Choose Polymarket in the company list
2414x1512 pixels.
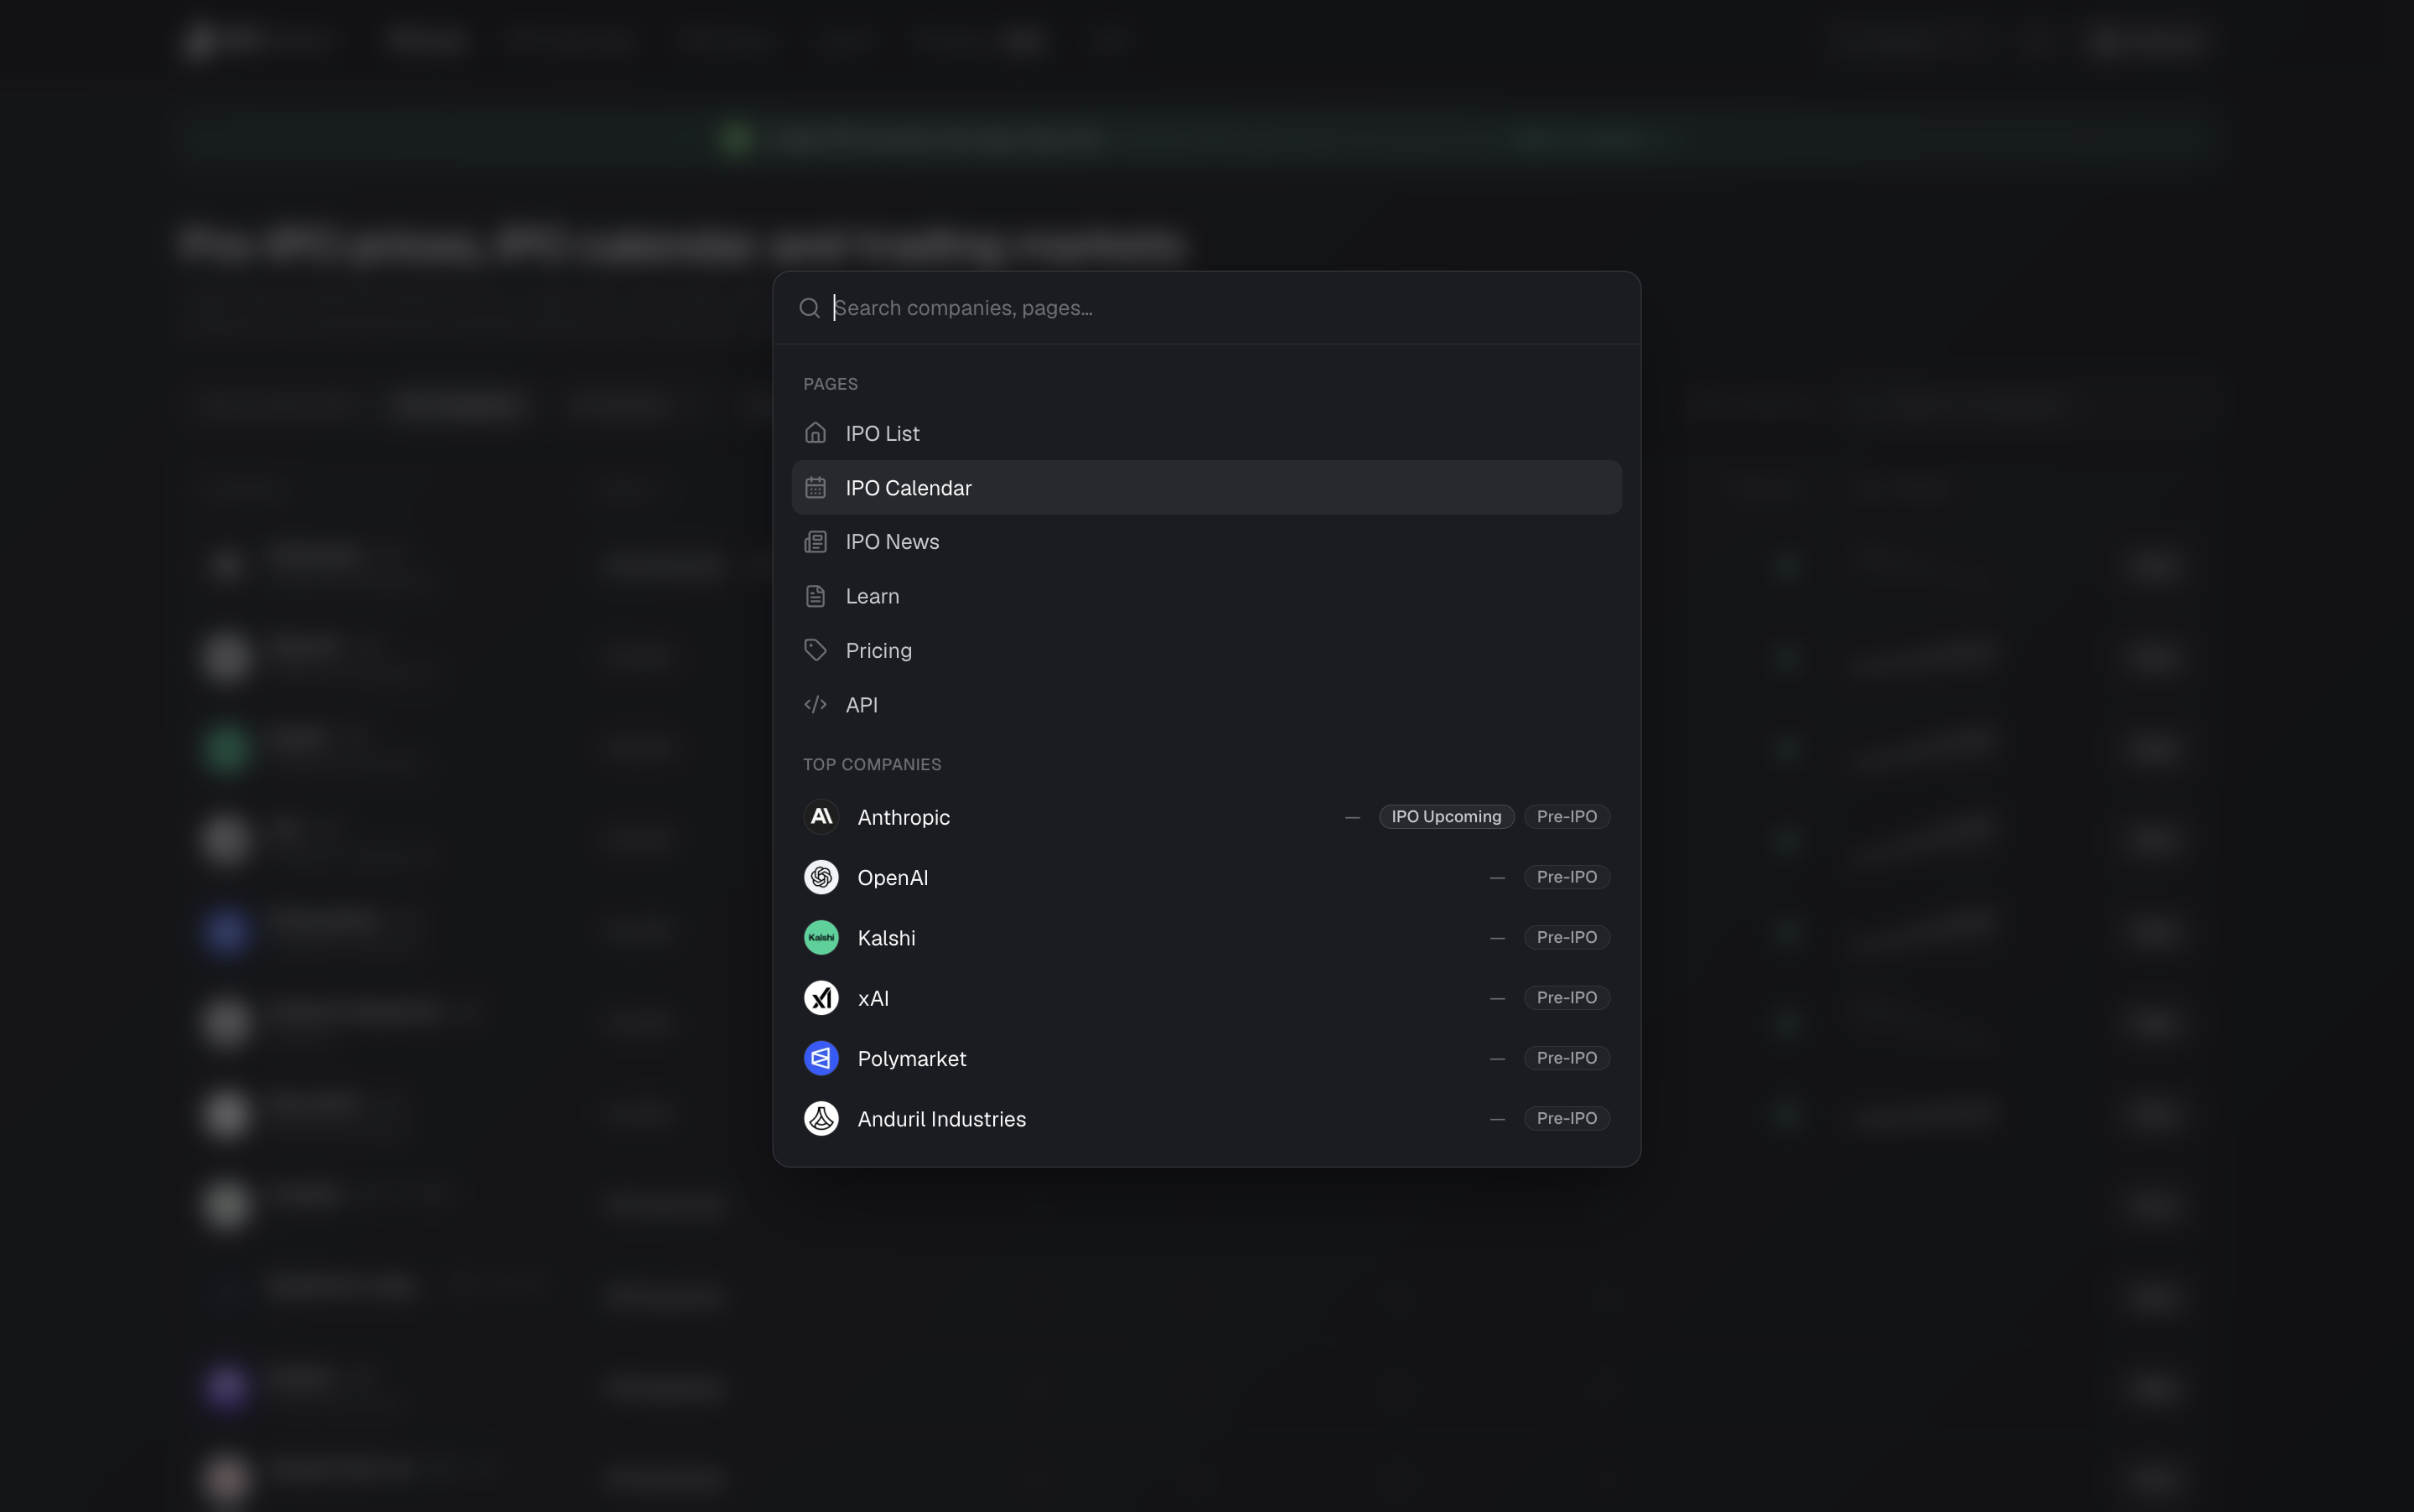coord(1206,1058)
